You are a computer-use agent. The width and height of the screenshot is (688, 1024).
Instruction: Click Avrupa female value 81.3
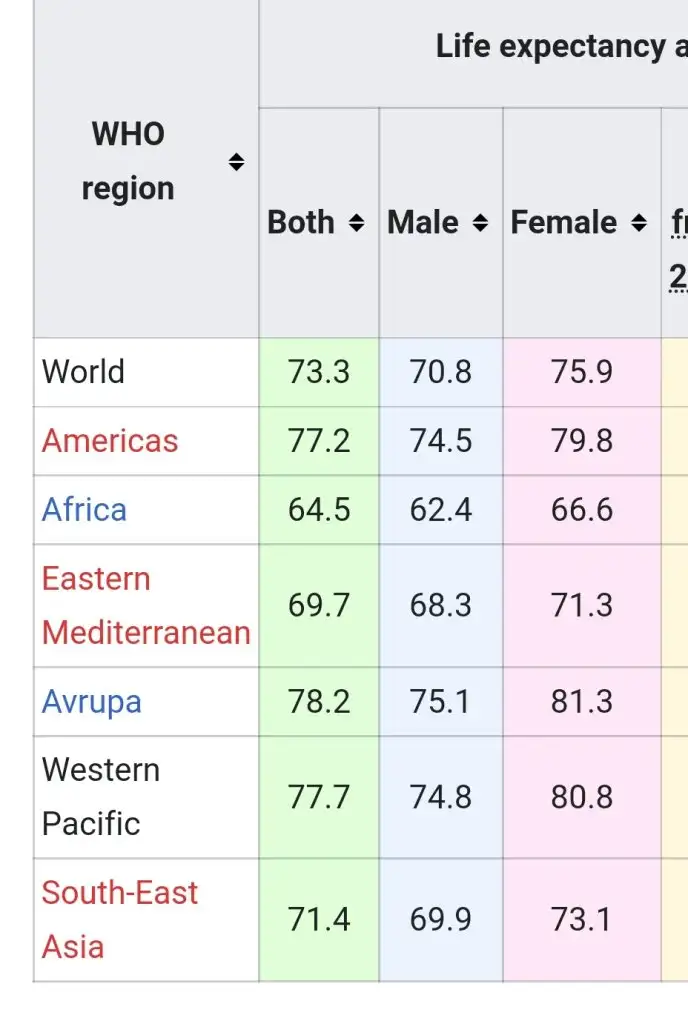[581, 702]
